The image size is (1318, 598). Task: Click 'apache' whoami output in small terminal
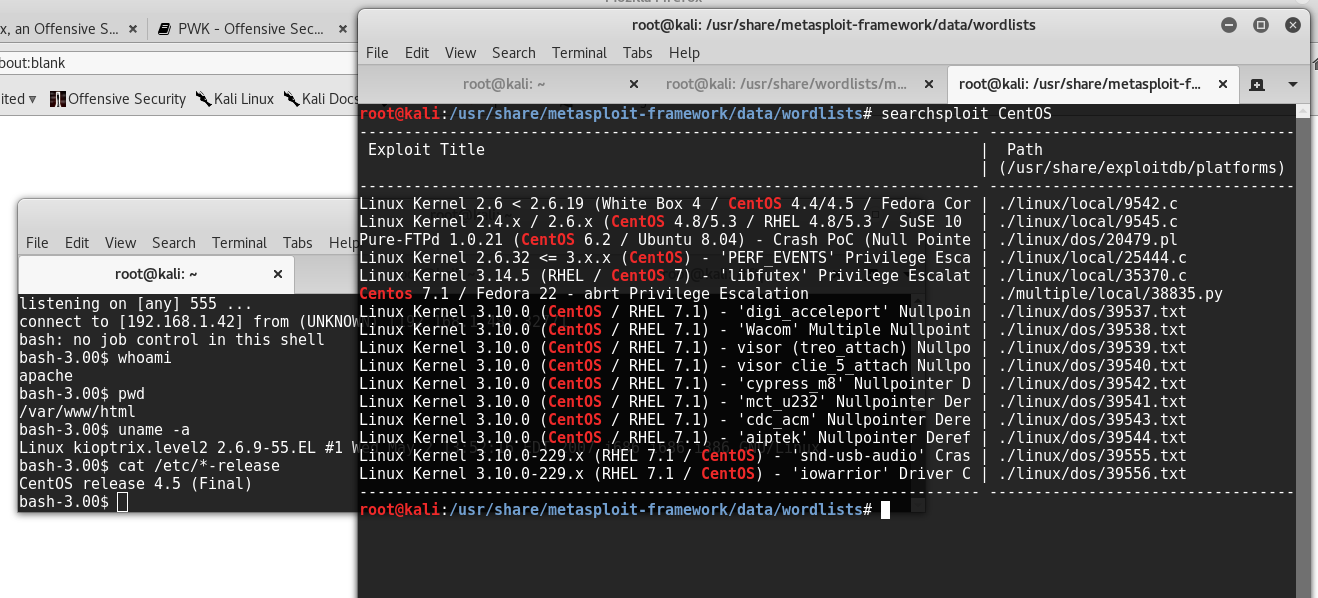click(x=46, y=376)
